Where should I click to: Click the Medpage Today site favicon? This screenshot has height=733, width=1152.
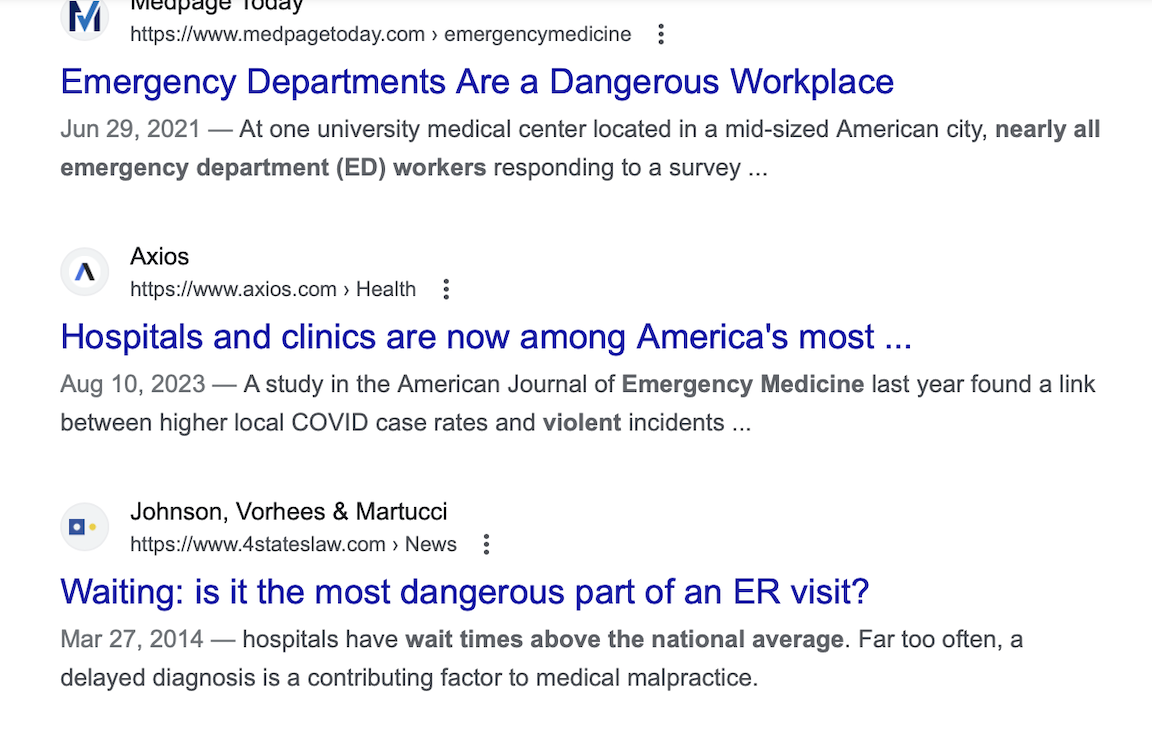click(x=85, y=17)
